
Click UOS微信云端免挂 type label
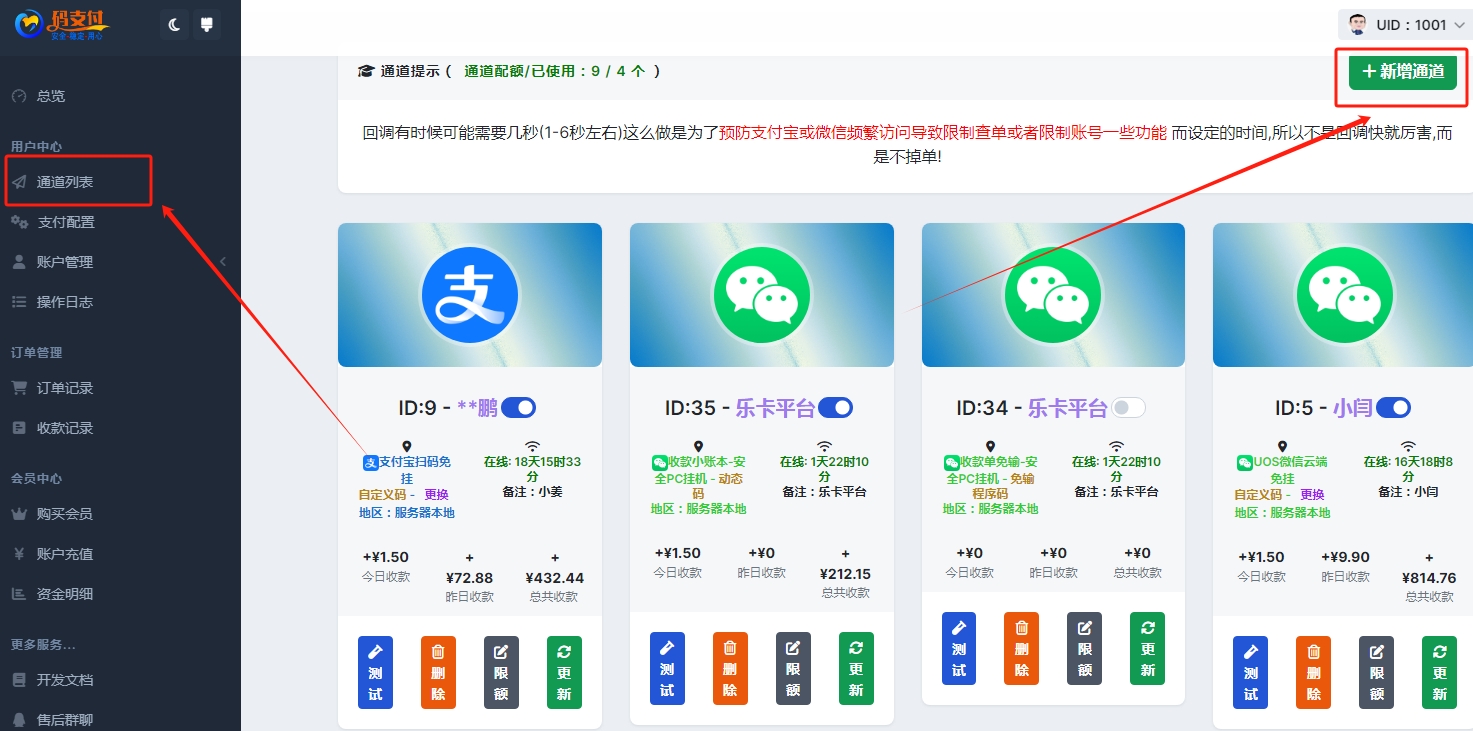coord(1283,470)
